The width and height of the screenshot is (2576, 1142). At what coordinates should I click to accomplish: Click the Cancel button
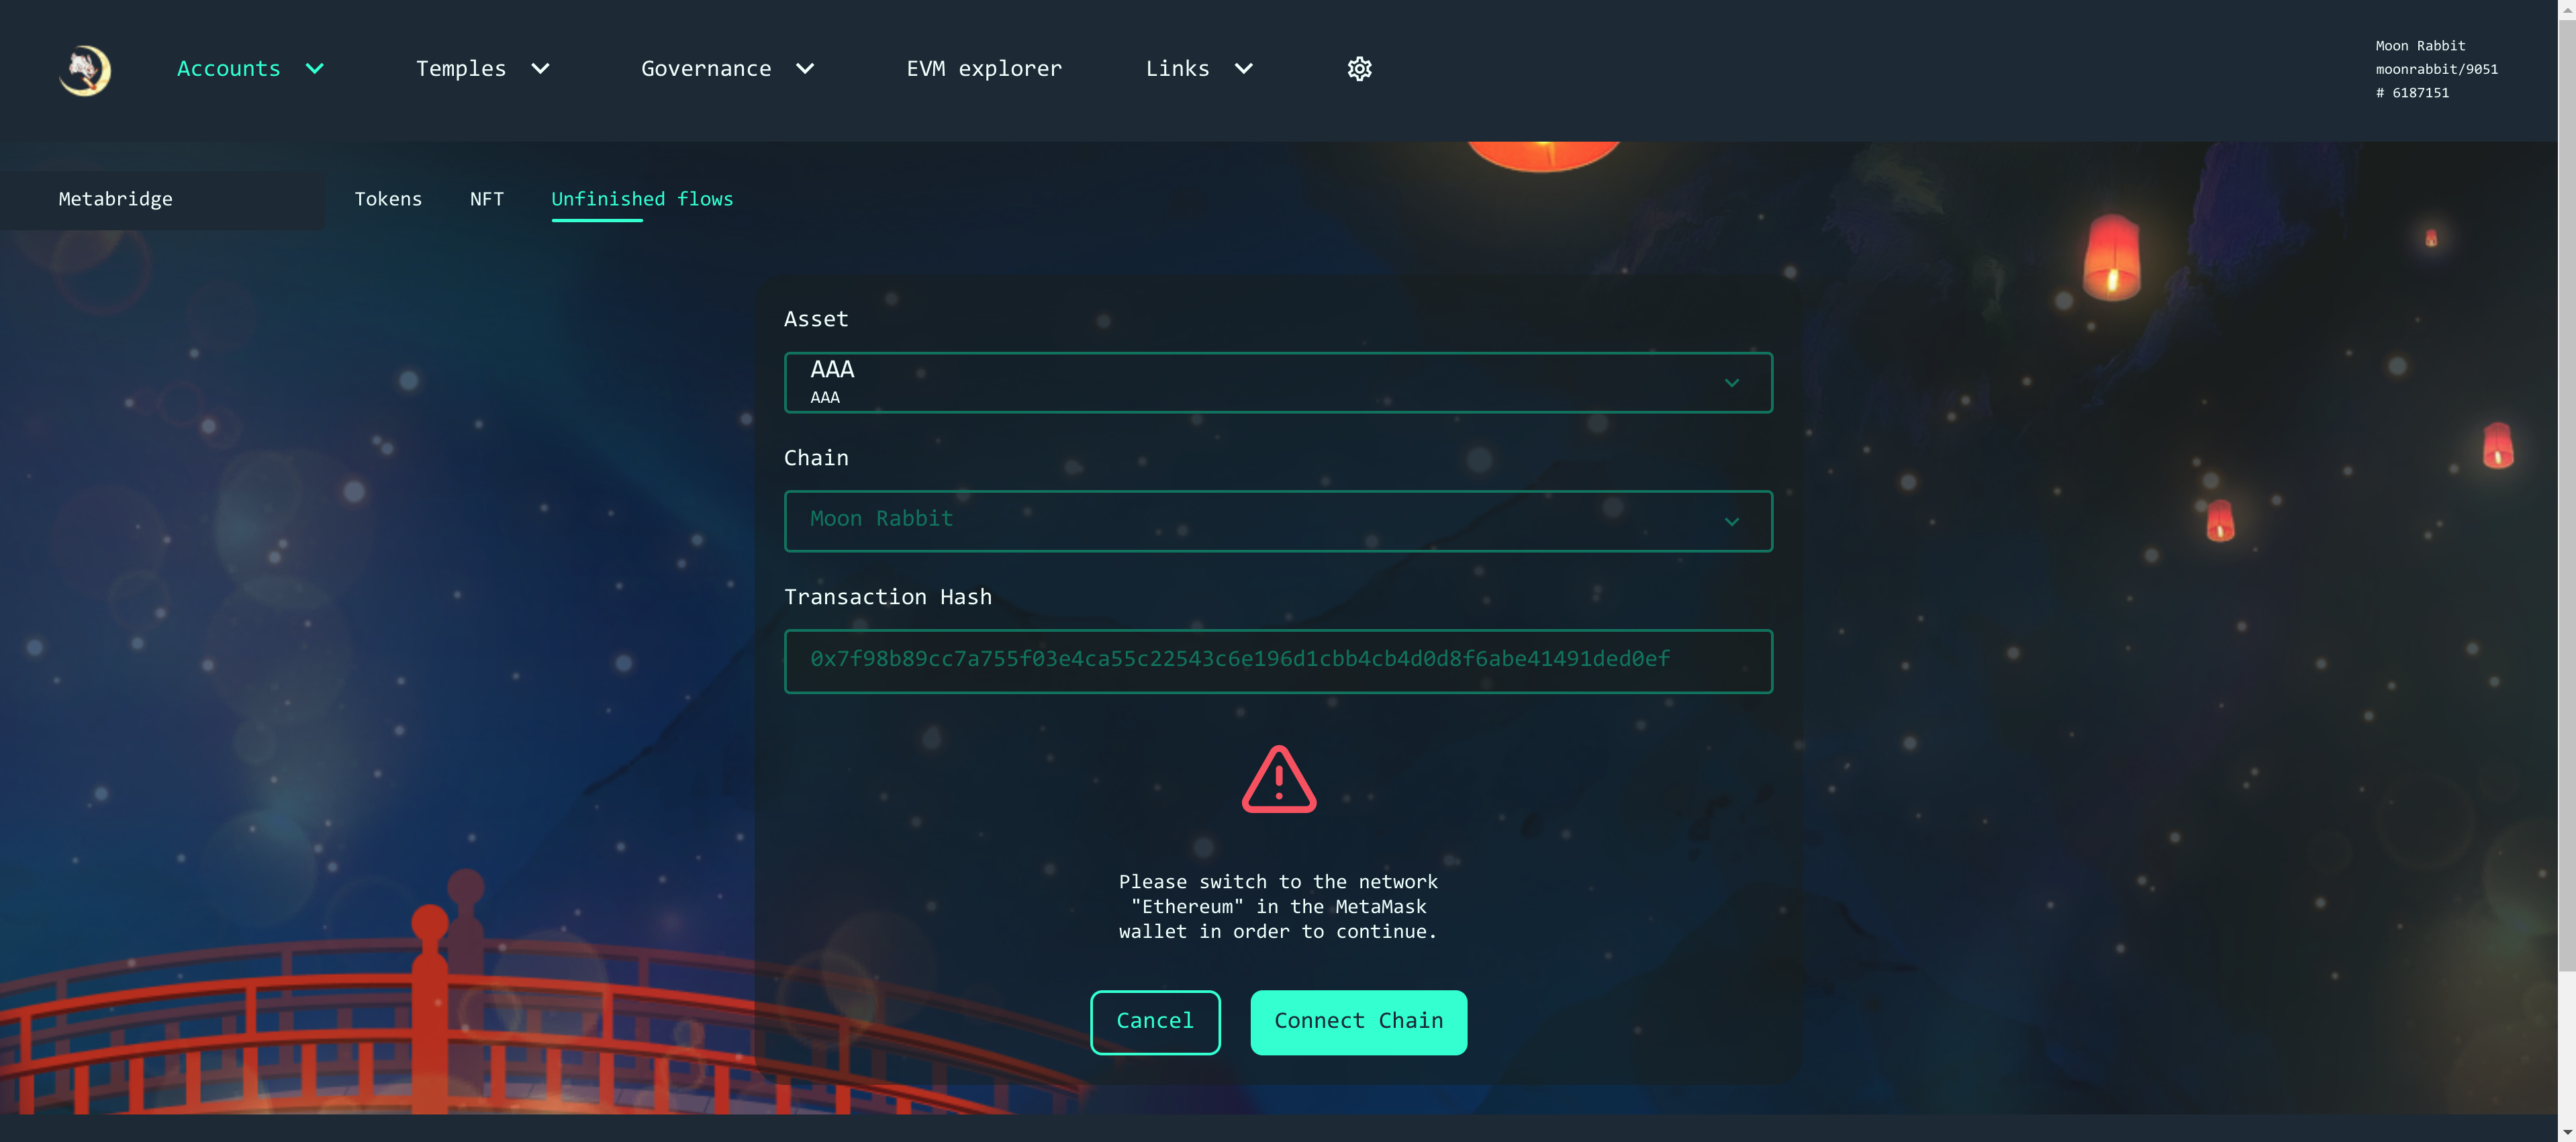pos(1155,1021)
